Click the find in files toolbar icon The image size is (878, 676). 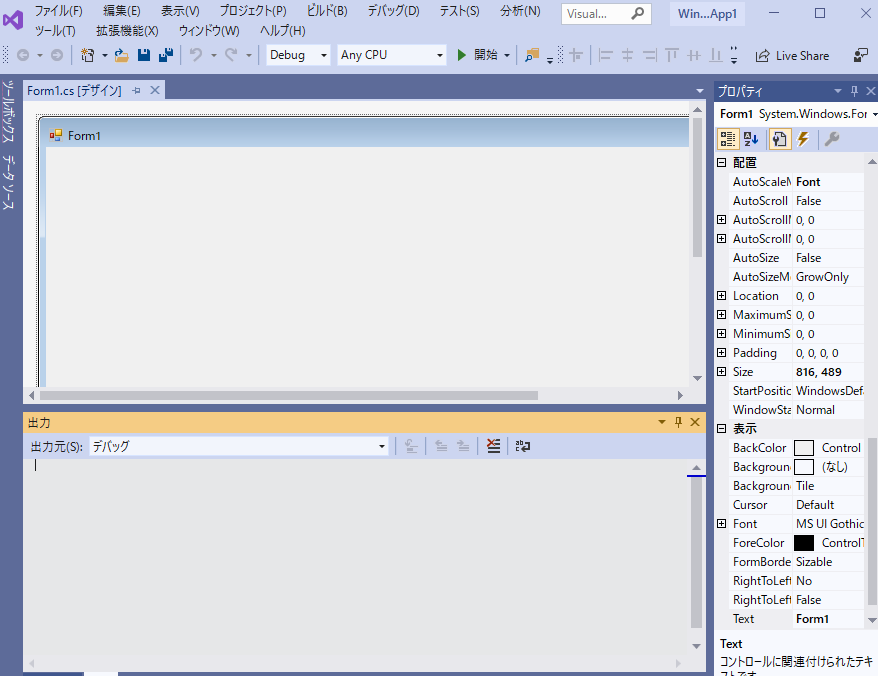click(x=531, y=55)
